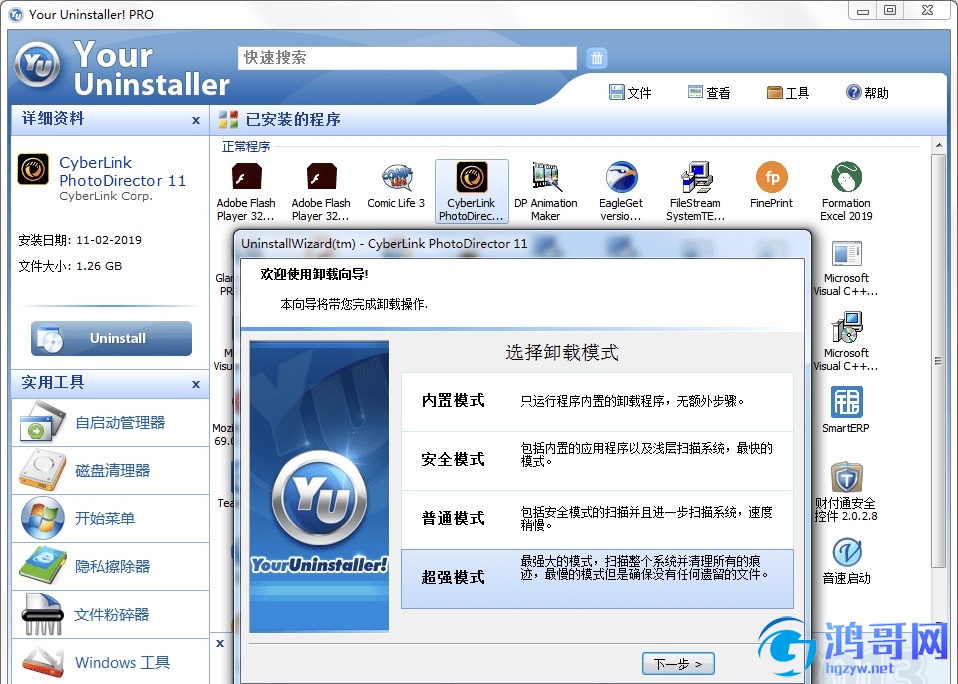Viewport: 958px width, 684px height.
Task: Select the Adobe Flash Player 32 first icon
Action: pyautogui.click(x=246, y=177)
